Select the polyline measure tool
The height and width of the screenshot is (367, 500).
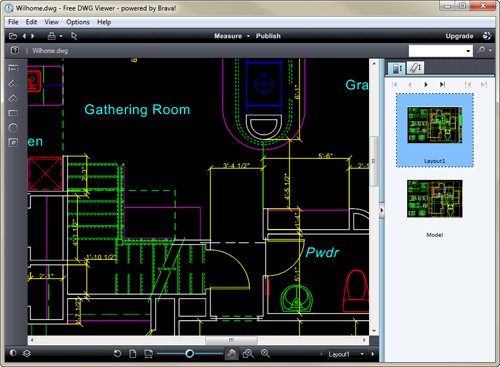point(13,83)
